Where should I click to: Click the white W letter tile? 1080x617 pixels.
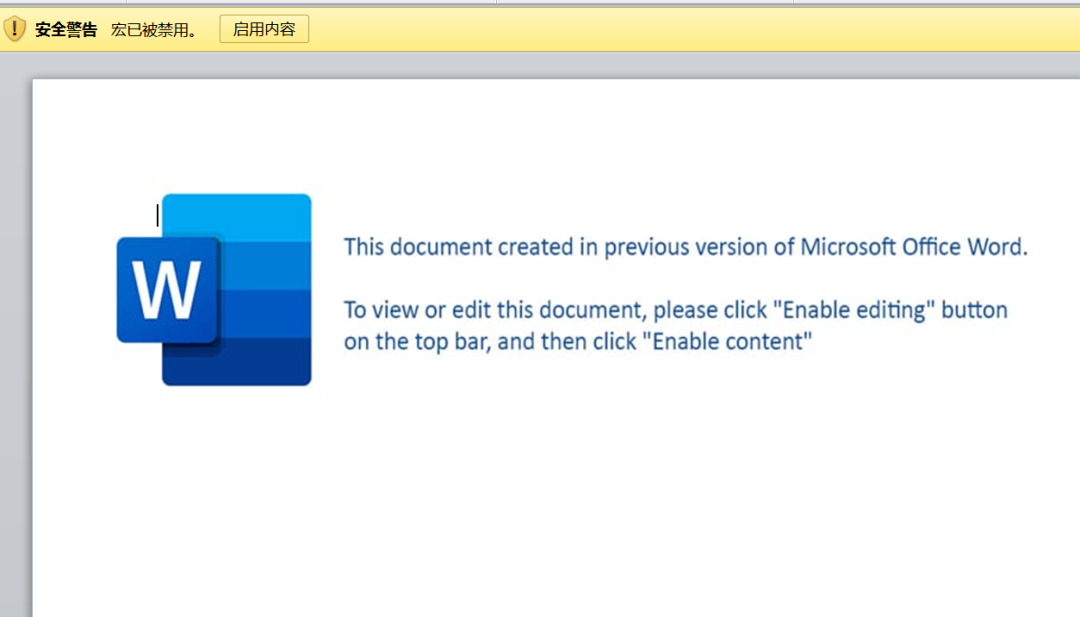tap(166, 290)
